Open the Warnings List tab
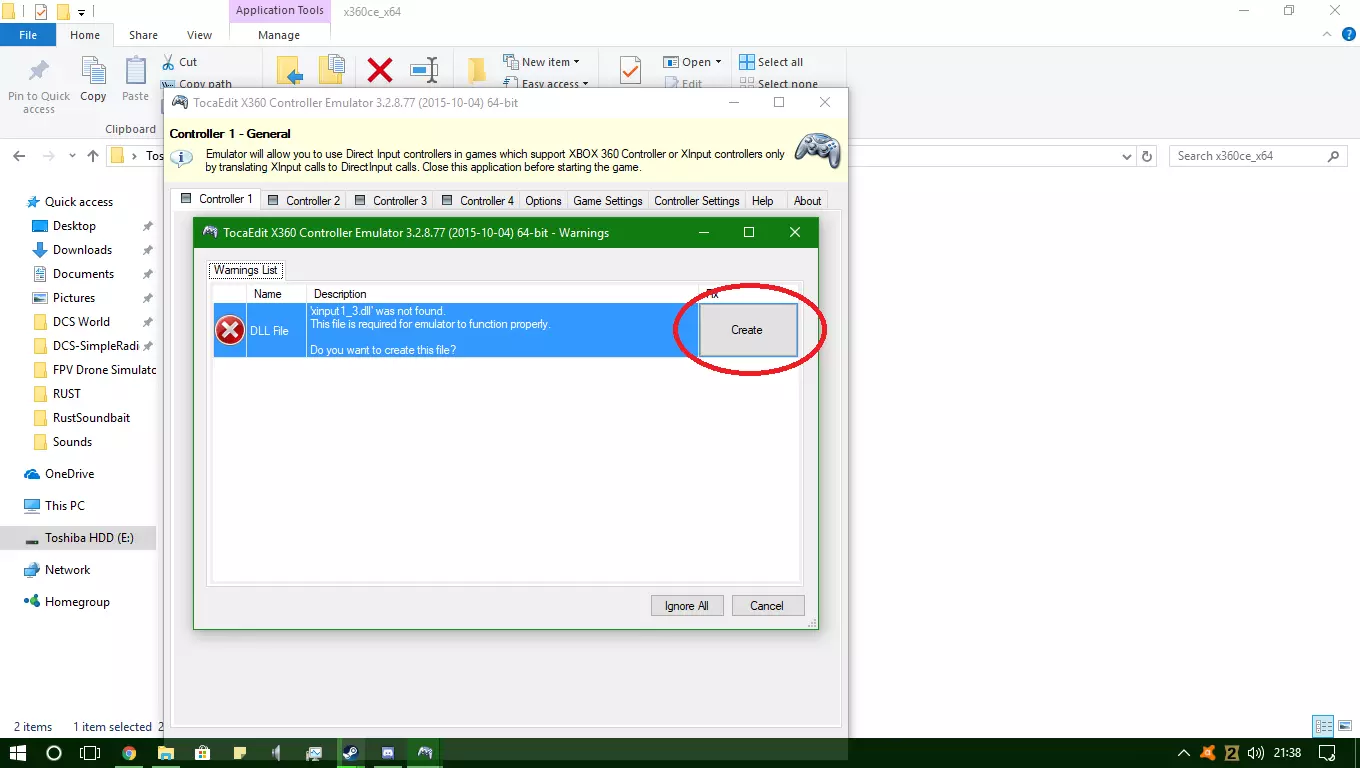The image size is (1360, 768). [246, 270]
